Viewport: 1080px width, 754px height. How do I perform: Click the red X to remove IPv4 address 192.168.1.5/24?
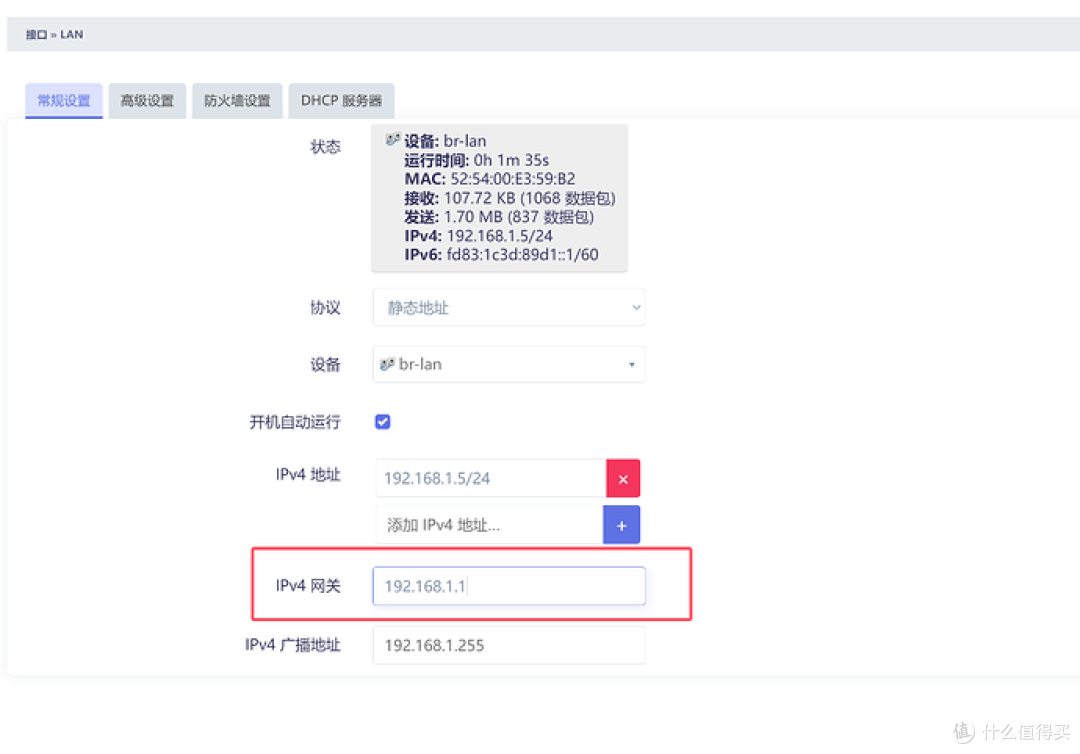tap(623, 478)
